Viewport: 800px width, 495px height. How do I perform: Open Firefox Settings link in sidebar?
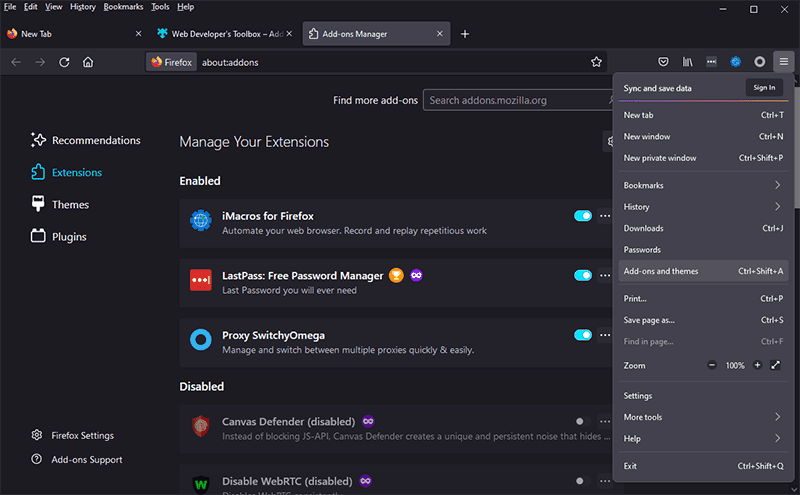coord(72,435)
